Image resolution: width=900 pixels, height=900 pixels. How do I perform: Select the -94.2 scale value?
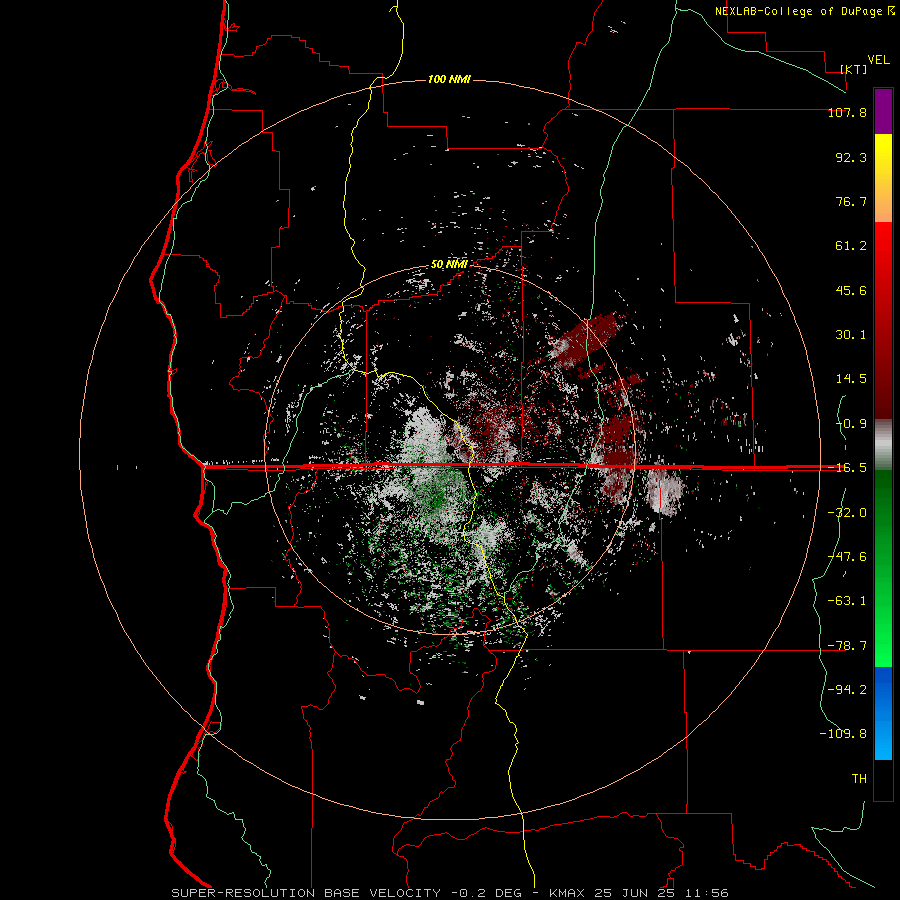pos(847,689)
